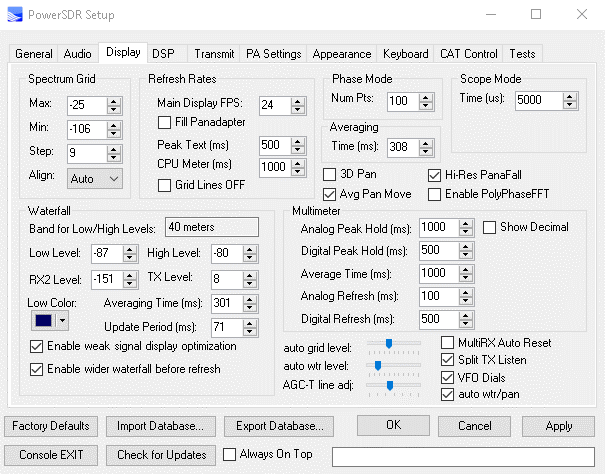Click Export Database button
Screen dimensions: 605x474
coord(279,426)
